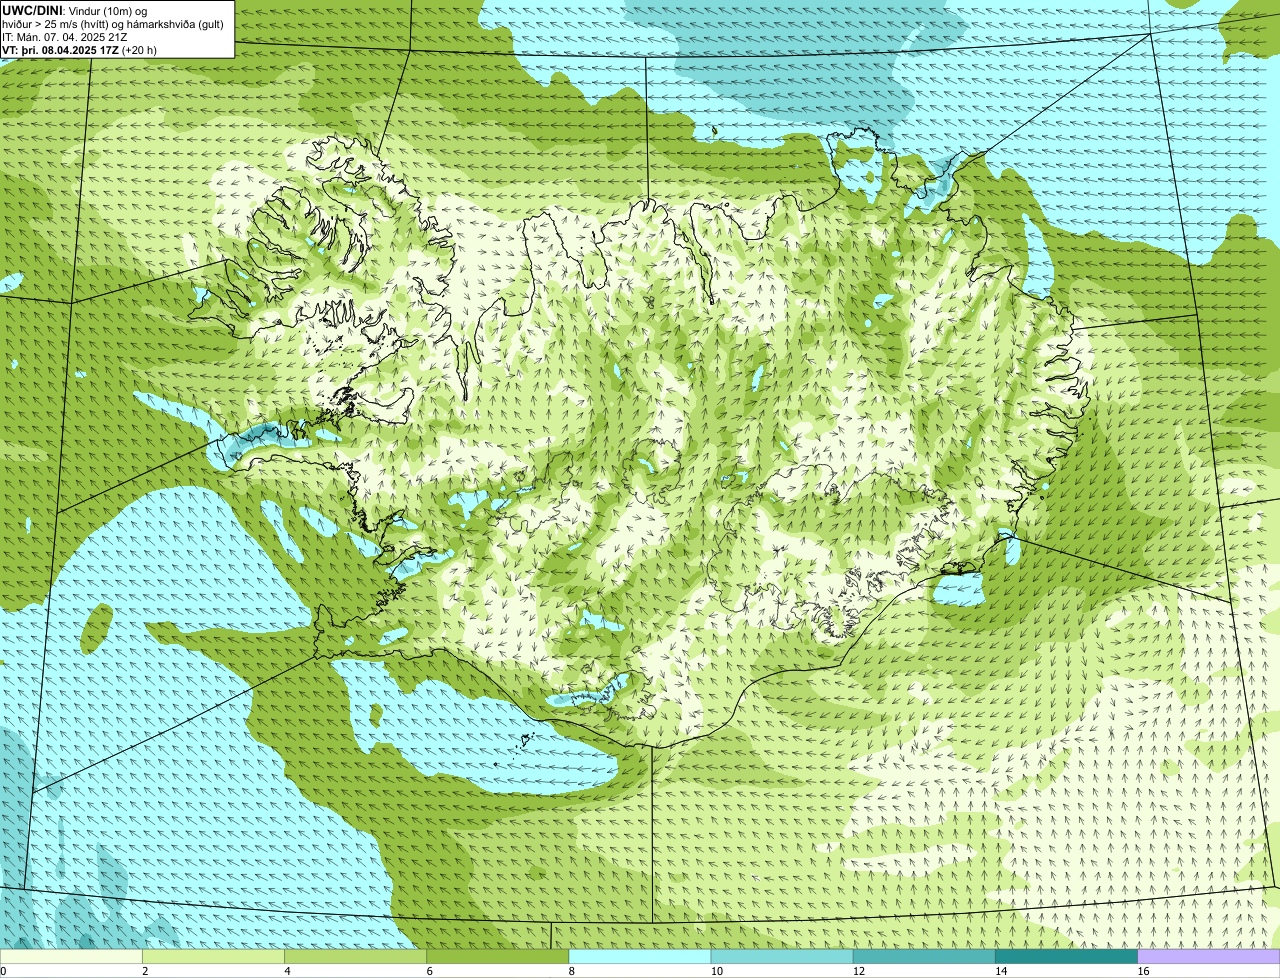Click the 'UWC/DINI: Vindur (10m) og' title line

point(75,10)
